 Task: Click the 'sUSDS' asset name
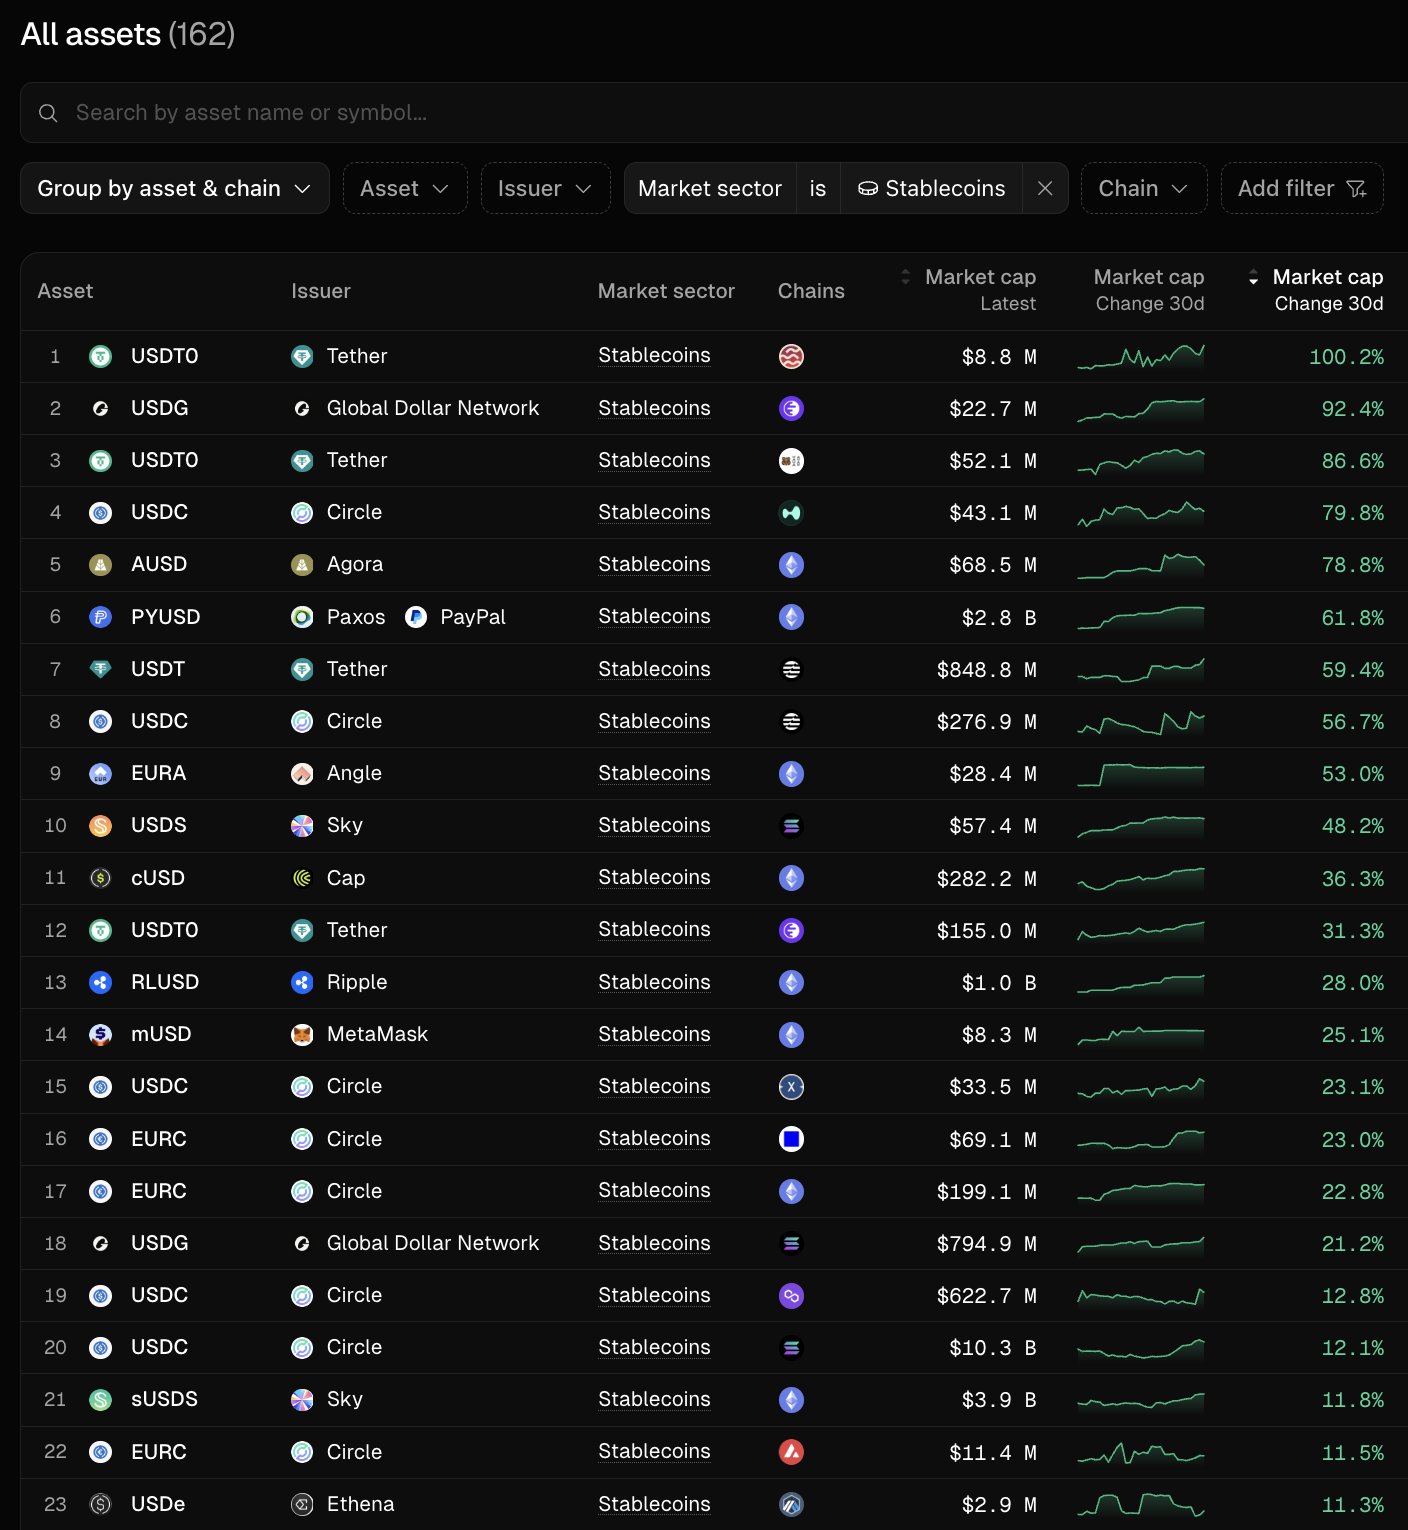click(x=164, y=1400)
